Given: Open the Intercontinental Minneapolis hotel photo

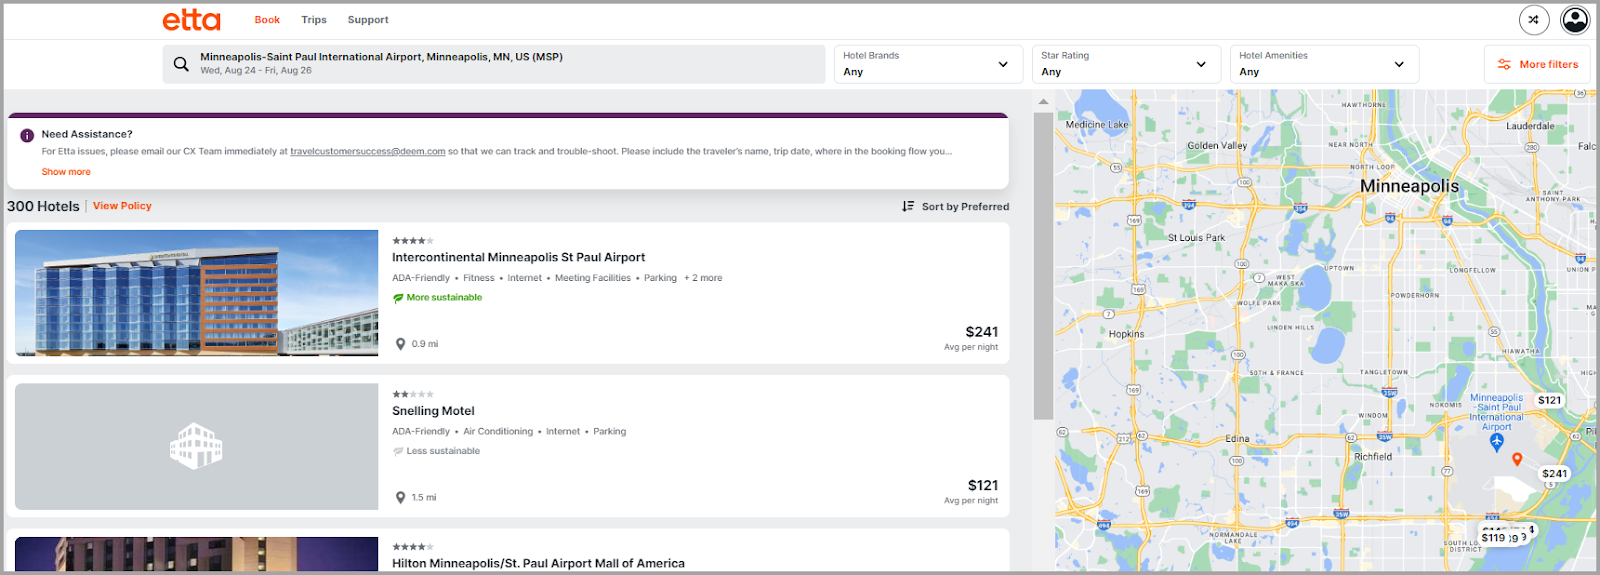Looking at the screenshot, I should (197, 293).
